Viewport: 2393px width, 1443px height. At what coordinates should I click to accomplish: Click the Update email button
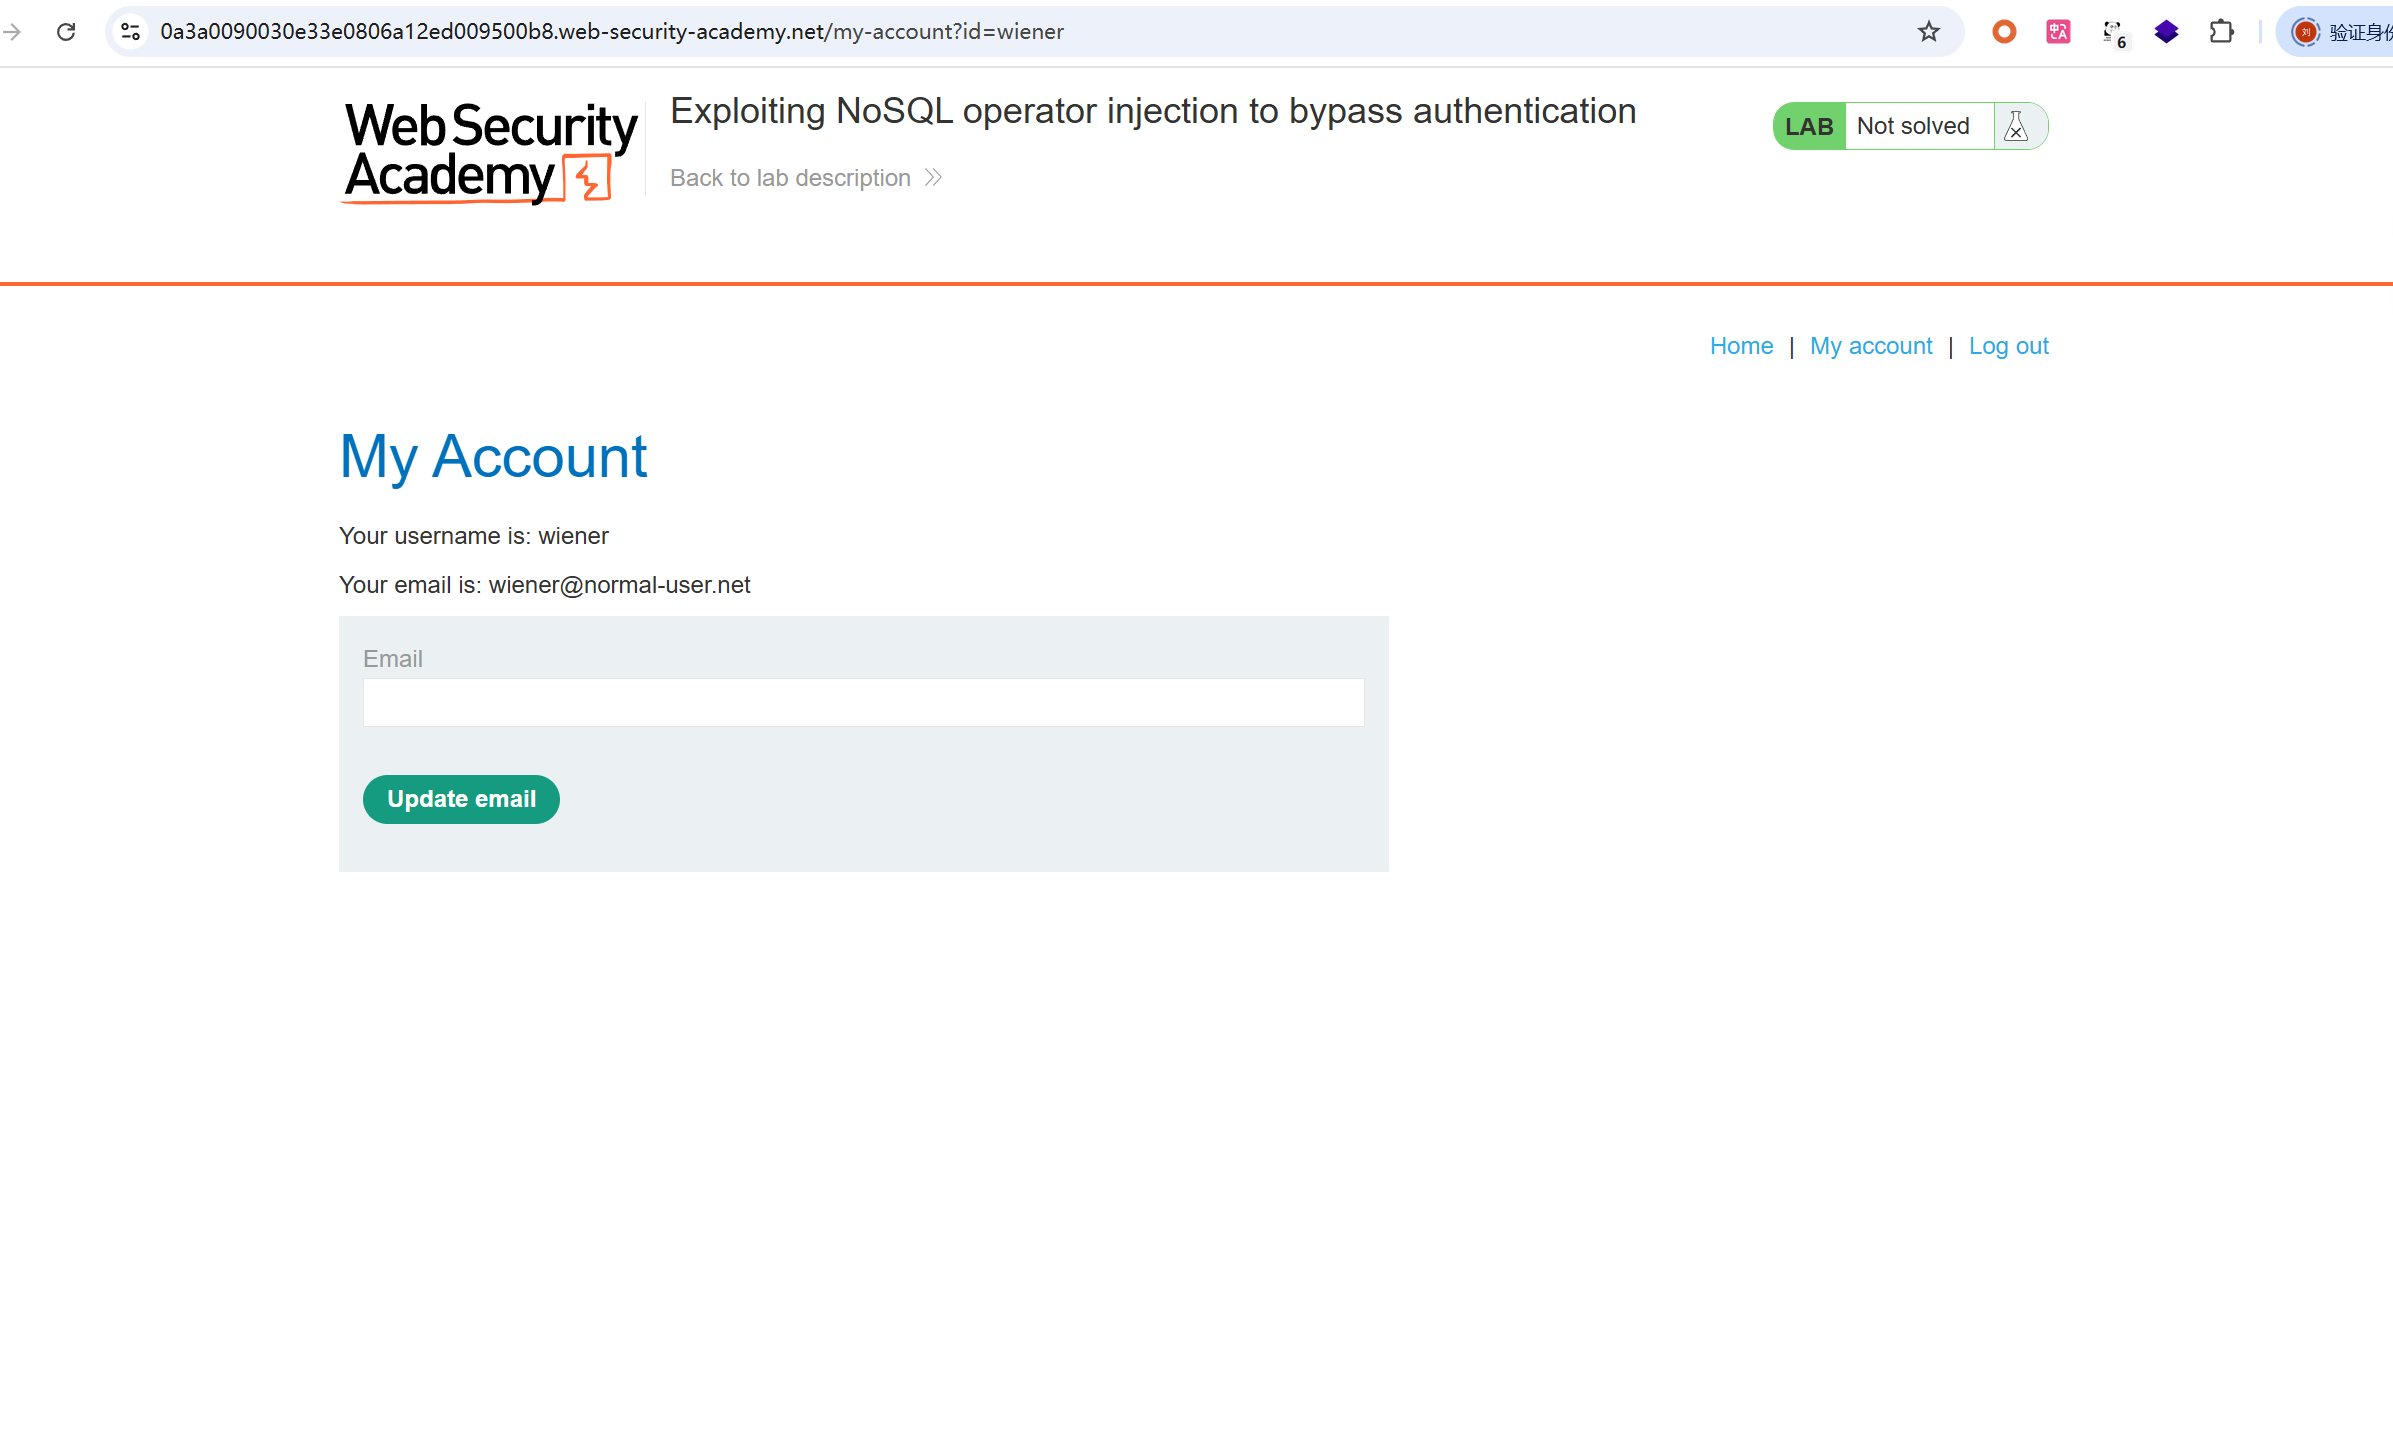[x=461, y=799]
